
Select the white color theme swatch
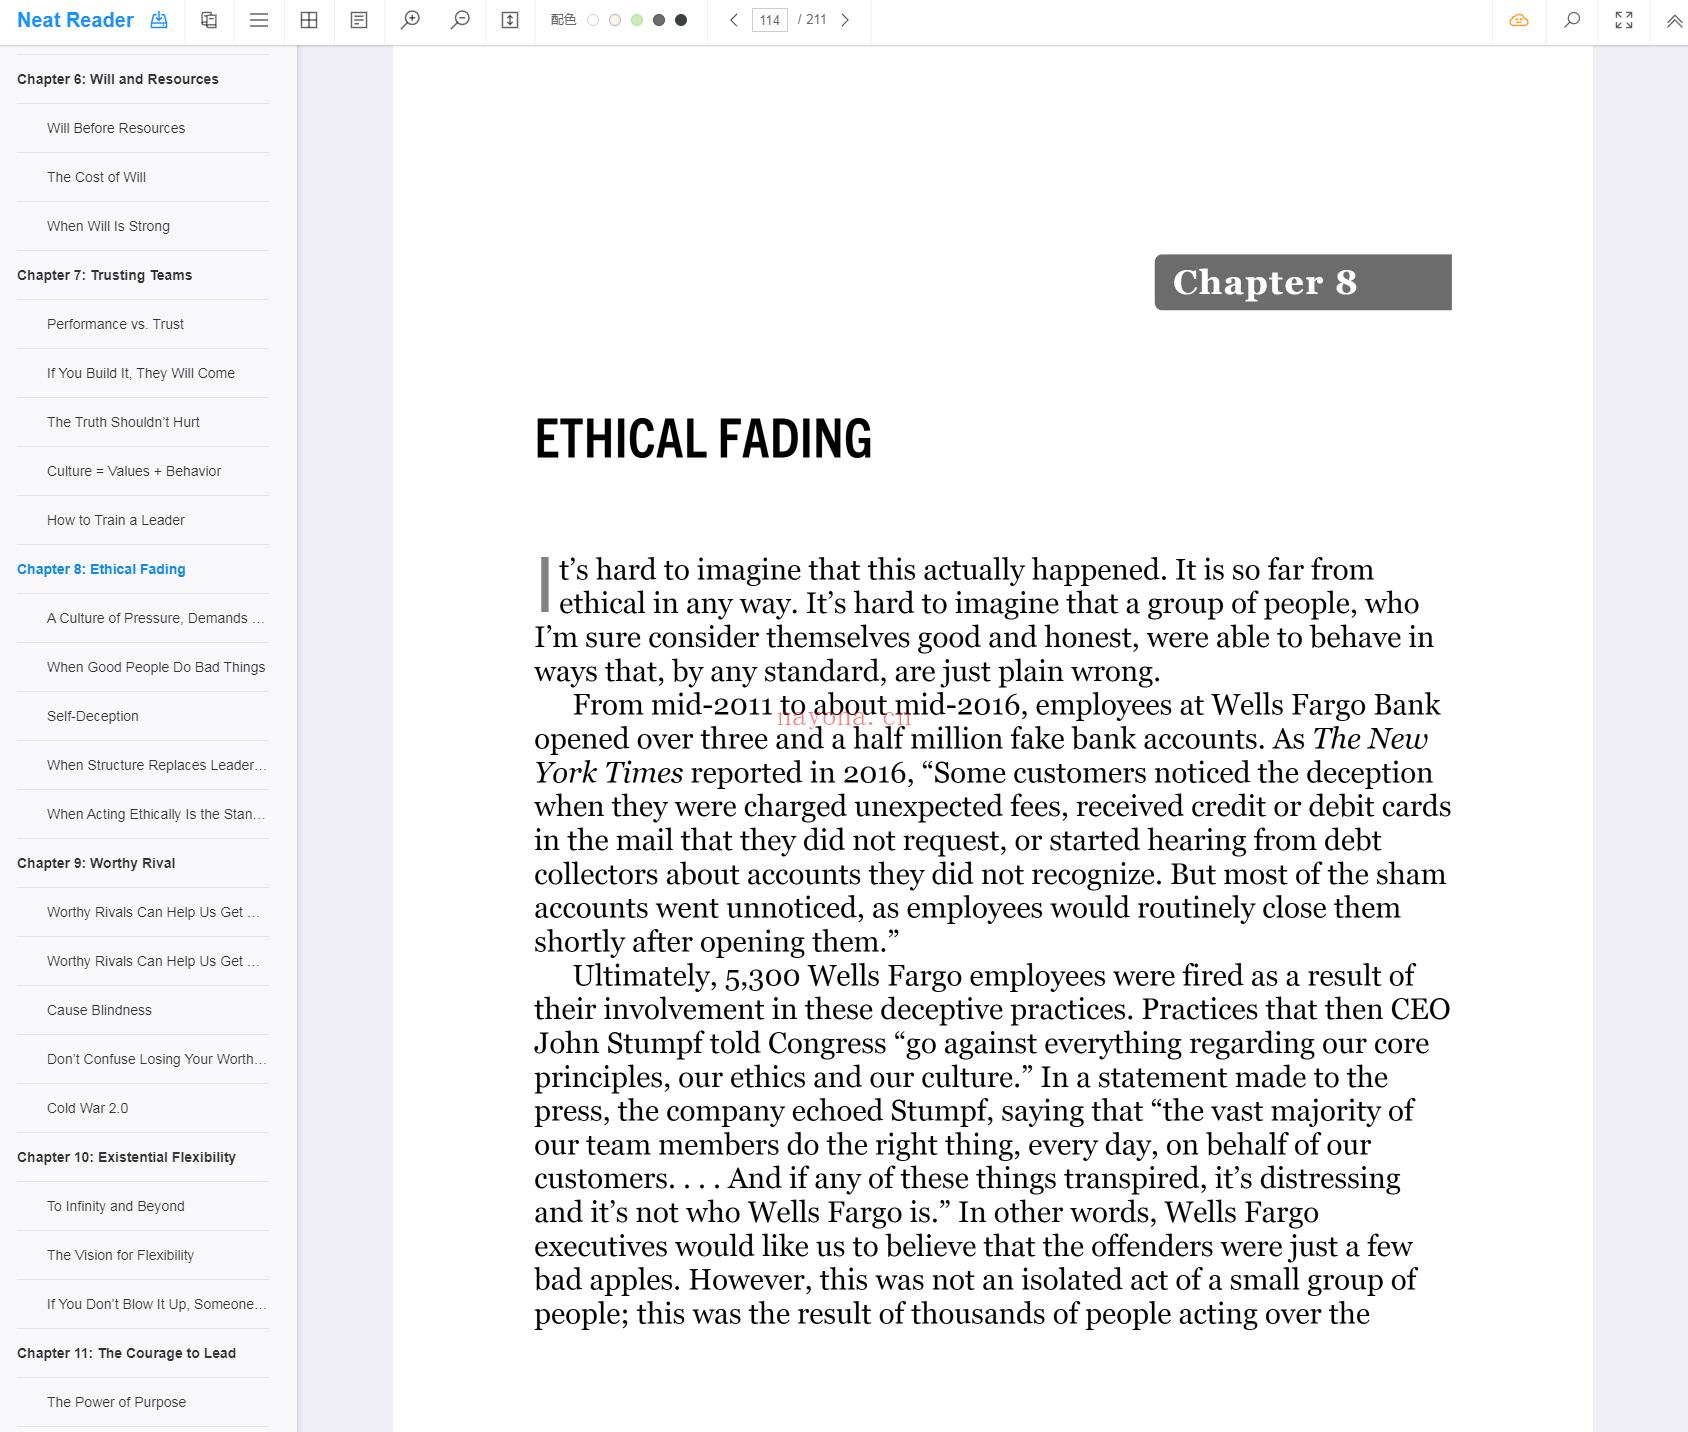coord(593,20)
